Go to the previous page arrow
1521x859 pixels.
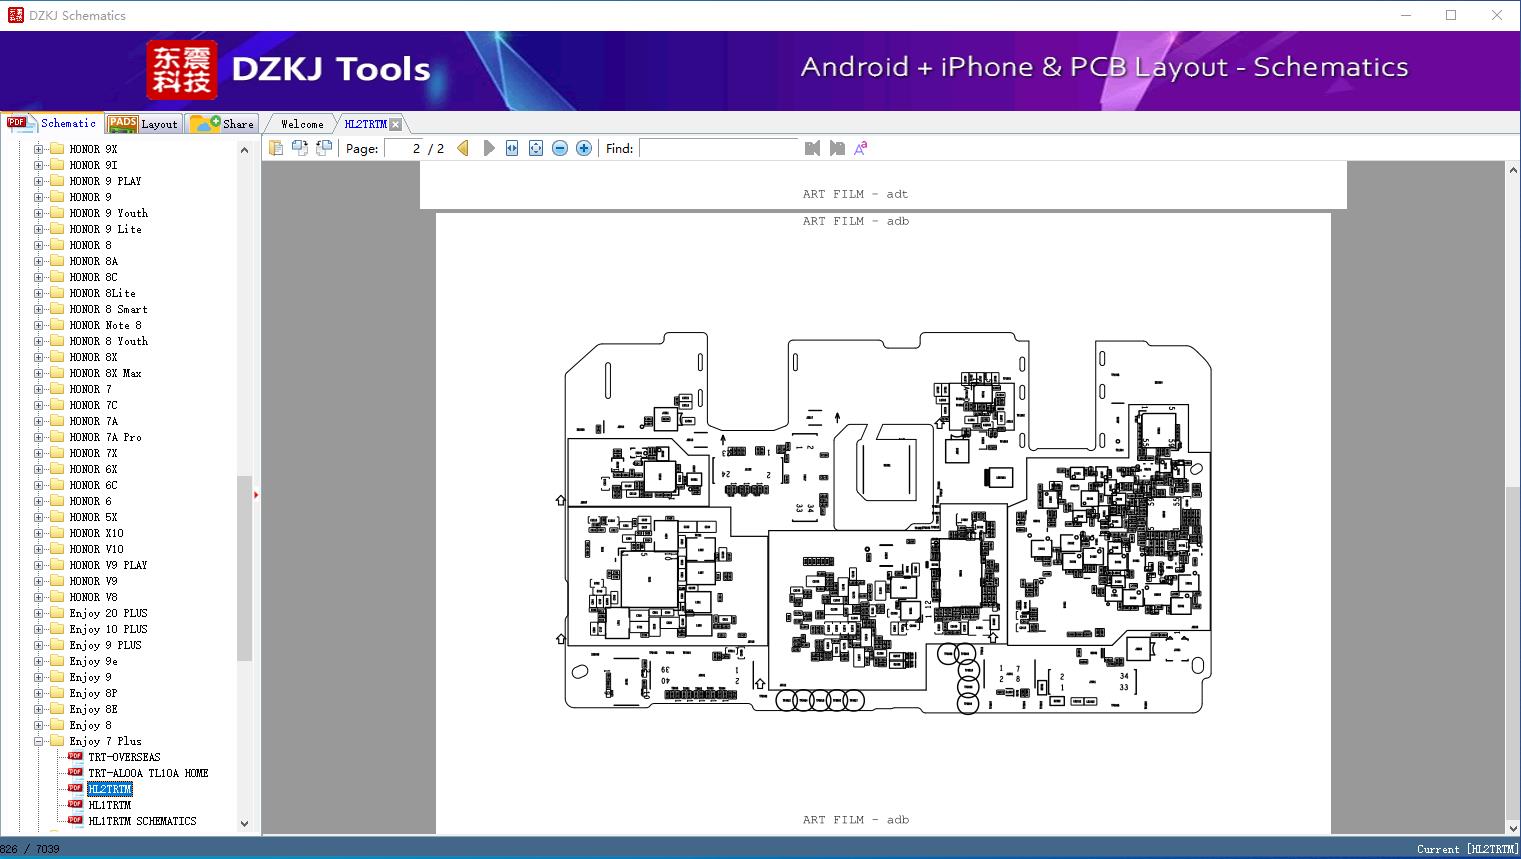pos(463,148)
